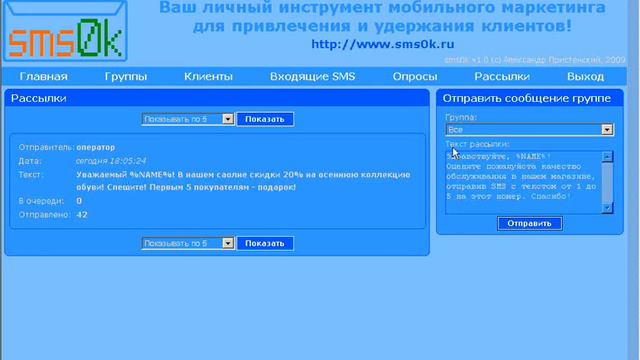Open the Группы menu item
640x360 pixels.
tap(126, 76)
